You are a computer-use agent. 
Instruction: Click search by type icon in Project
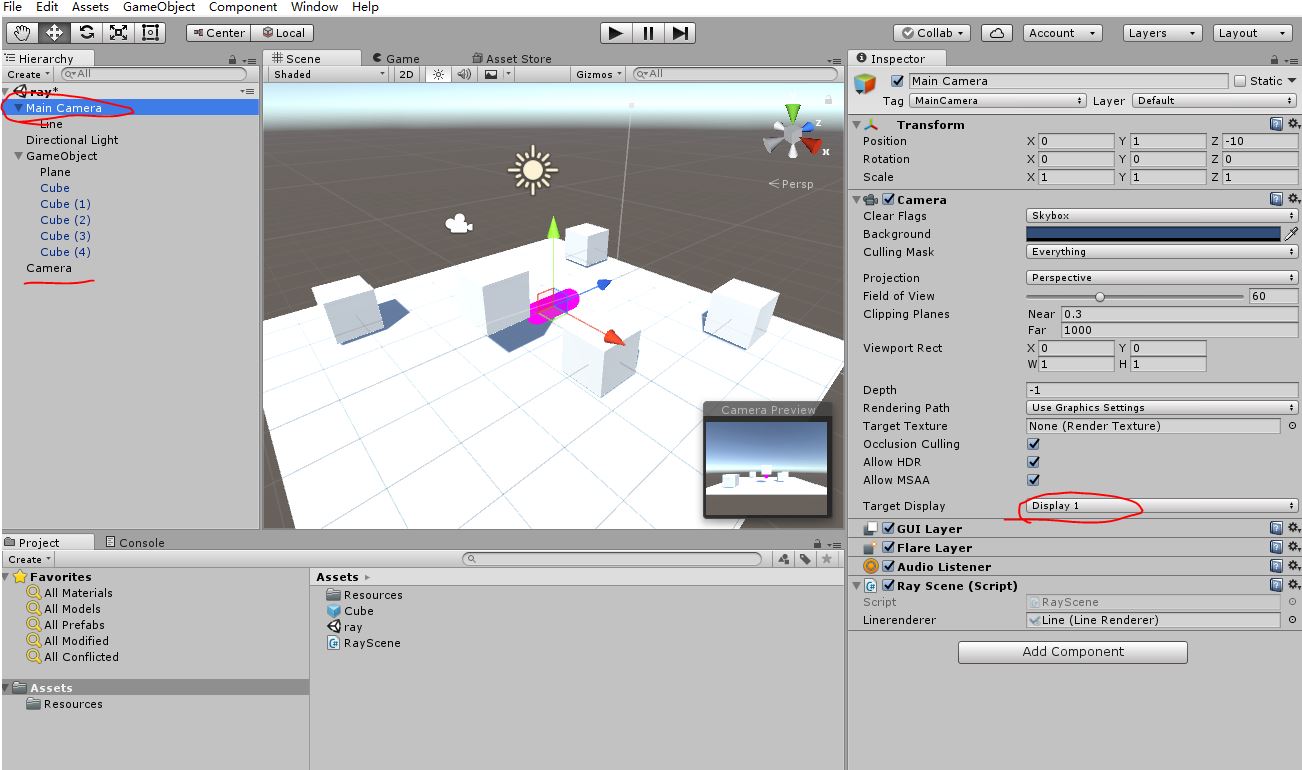coord(784,559)
